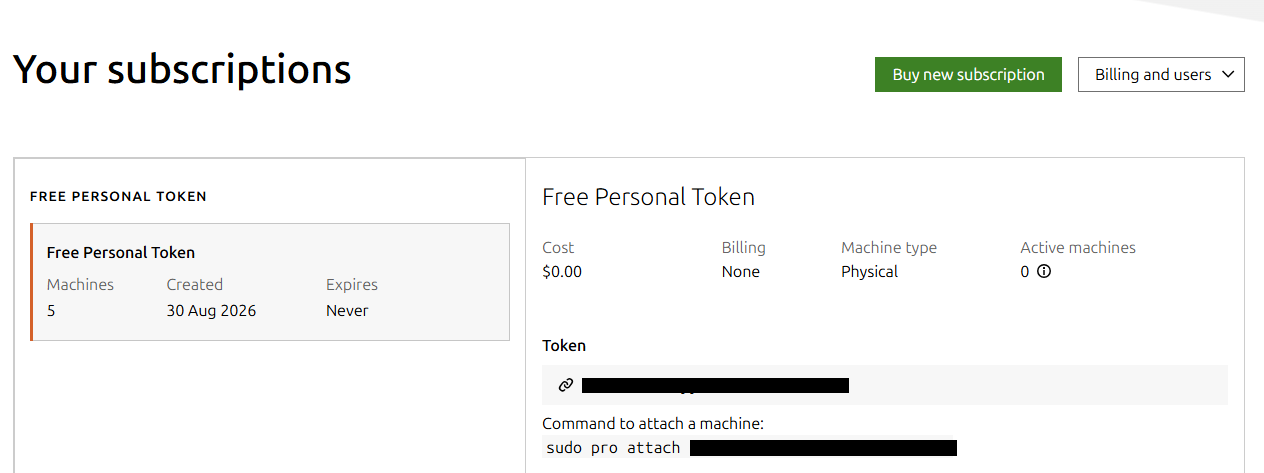The height and width of the screenshot is (473, 1264).
Task: Click the sudo pro attach command text
Action: (613, 448)
